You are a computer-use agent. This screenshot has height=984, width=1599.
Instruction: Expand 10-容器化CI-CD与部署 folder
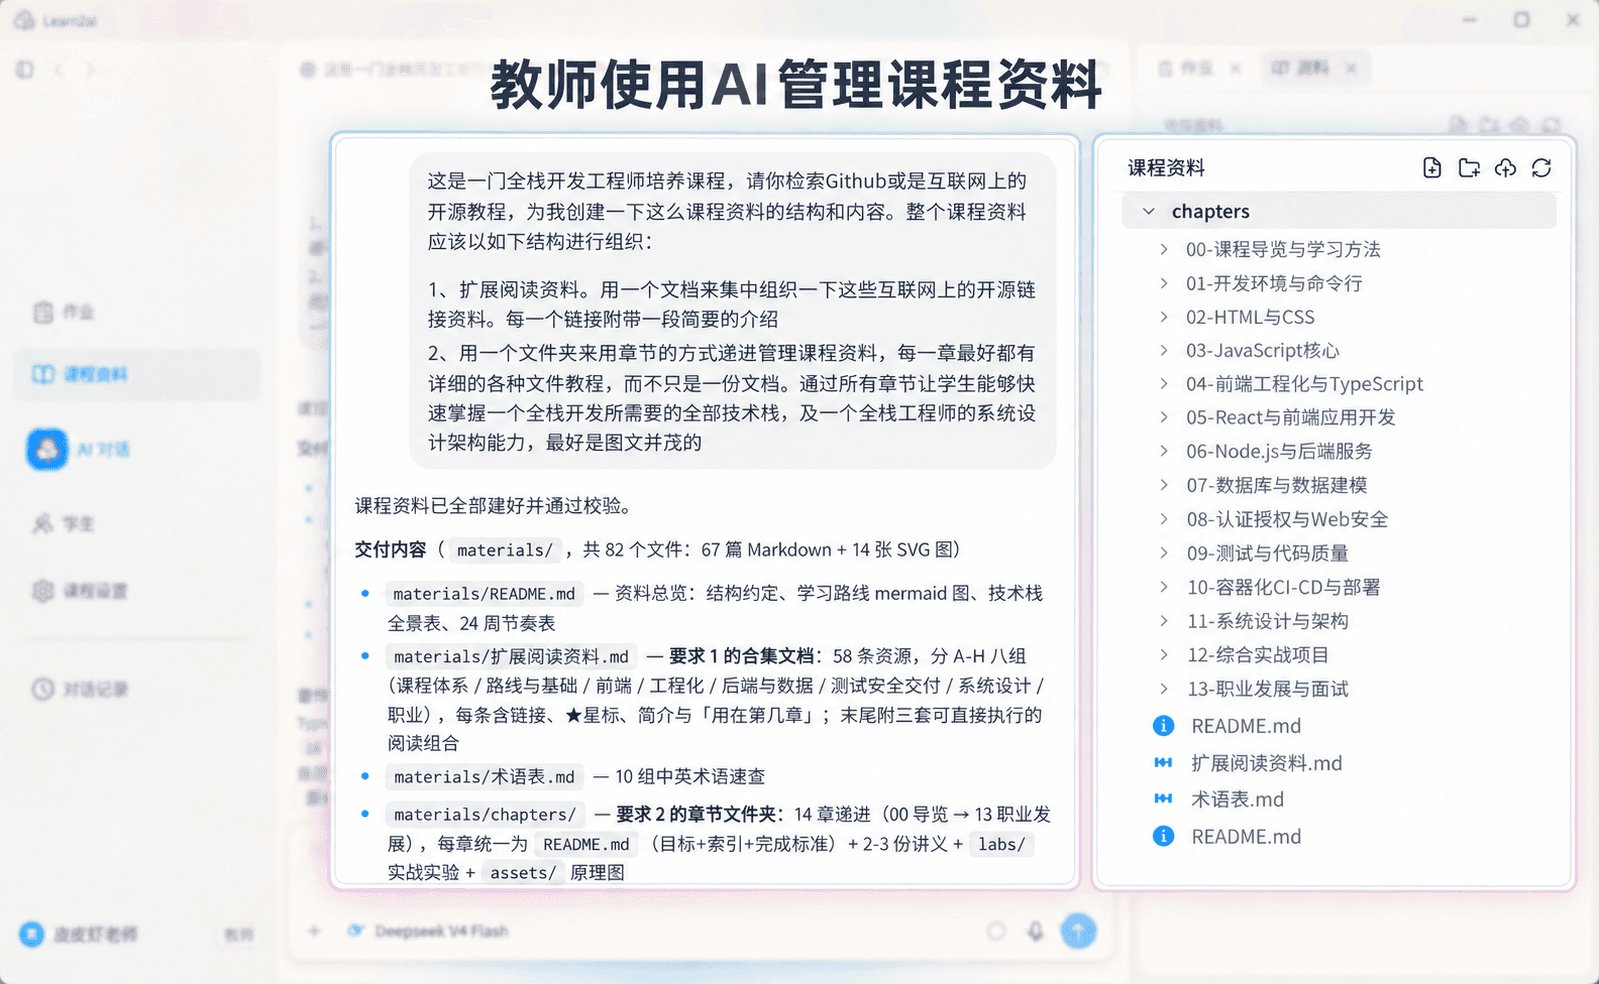1163,587
